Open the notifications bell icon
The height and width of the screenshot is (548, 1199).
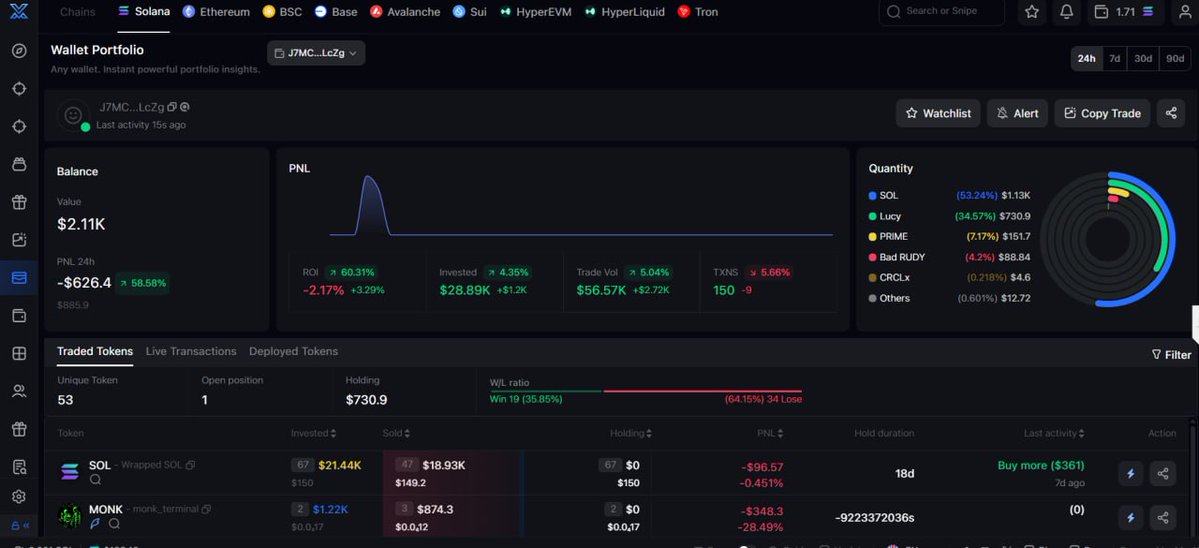pos(1067,12)
